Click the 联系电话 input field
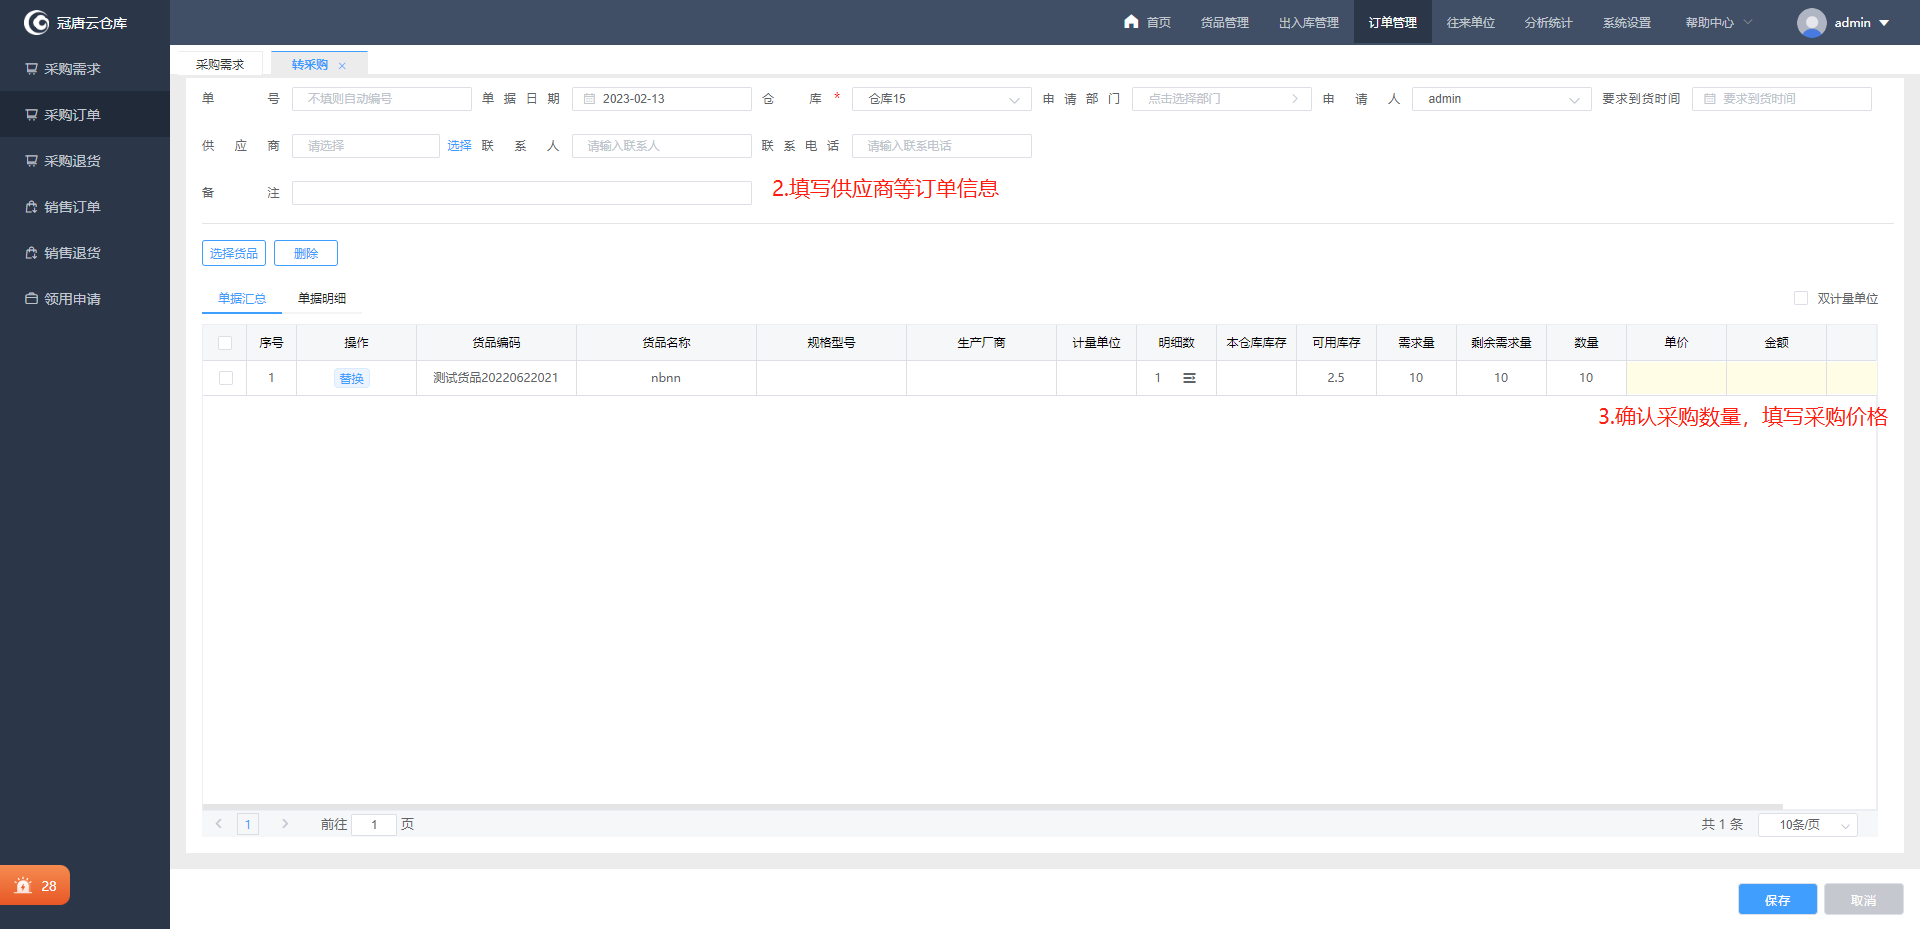This screenshot has width=1920, height=929. click(941, 146)
